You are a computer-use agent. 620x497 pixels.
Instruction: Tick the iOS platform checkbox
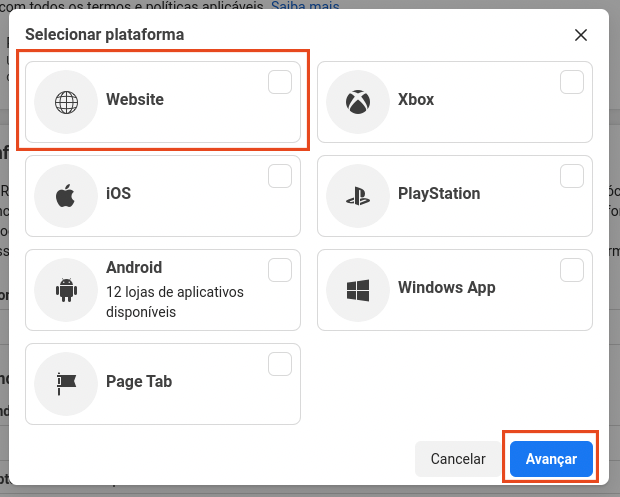click(280, 176)
